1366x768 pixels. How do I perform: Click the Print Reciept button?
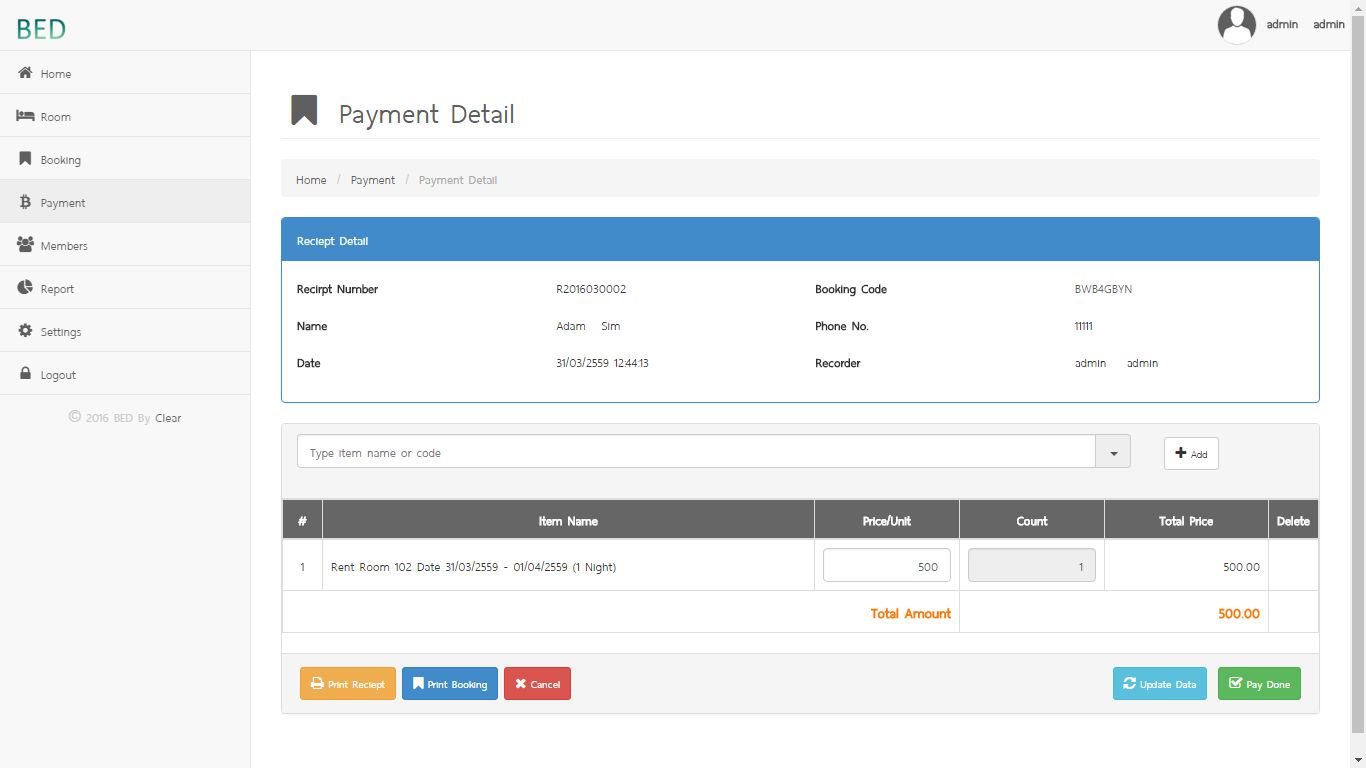[348, 684]
